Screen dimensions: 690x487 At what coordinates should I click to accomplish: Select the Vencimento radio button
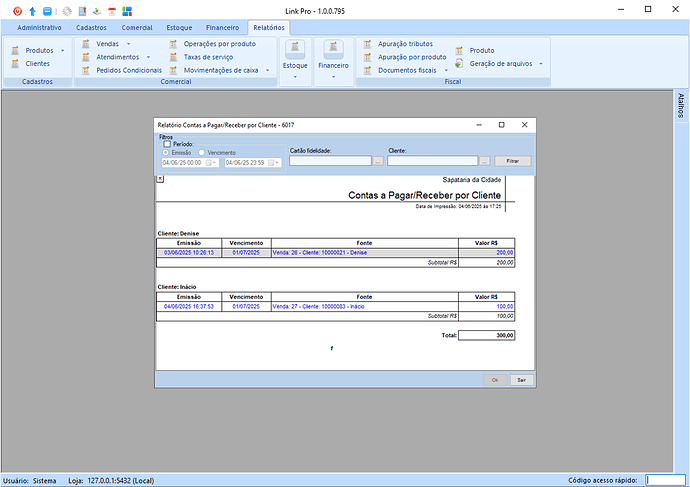coord(202,153)
